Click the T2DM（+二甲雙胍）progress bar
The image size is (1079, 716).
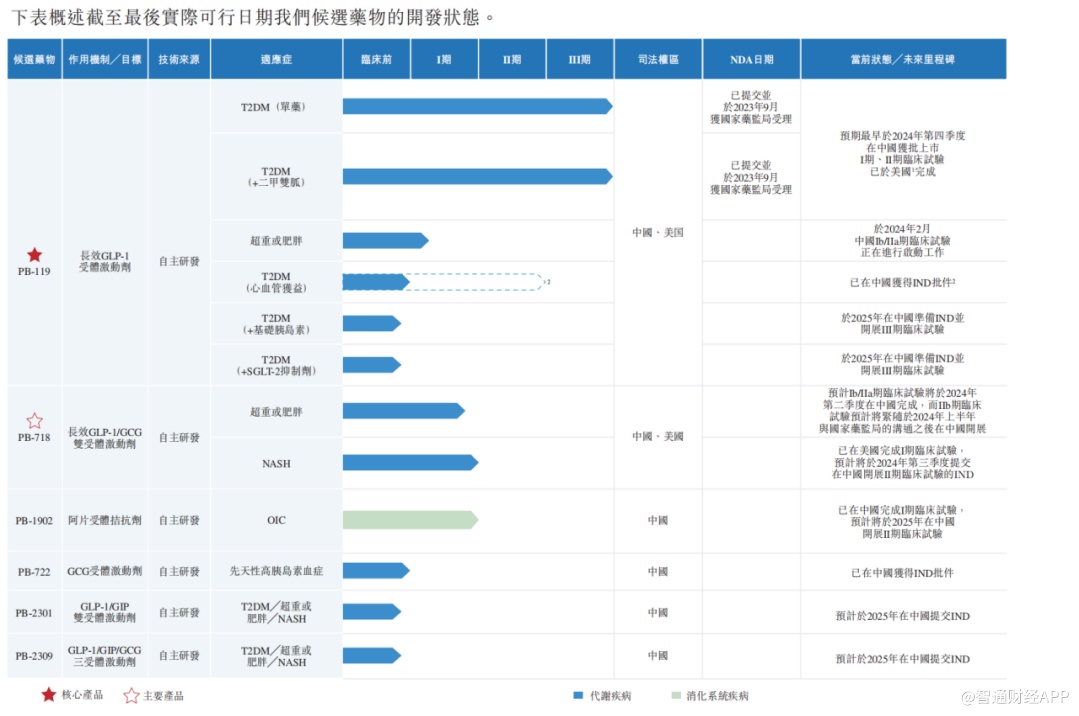pyautogui.click(x=478, y=177)
